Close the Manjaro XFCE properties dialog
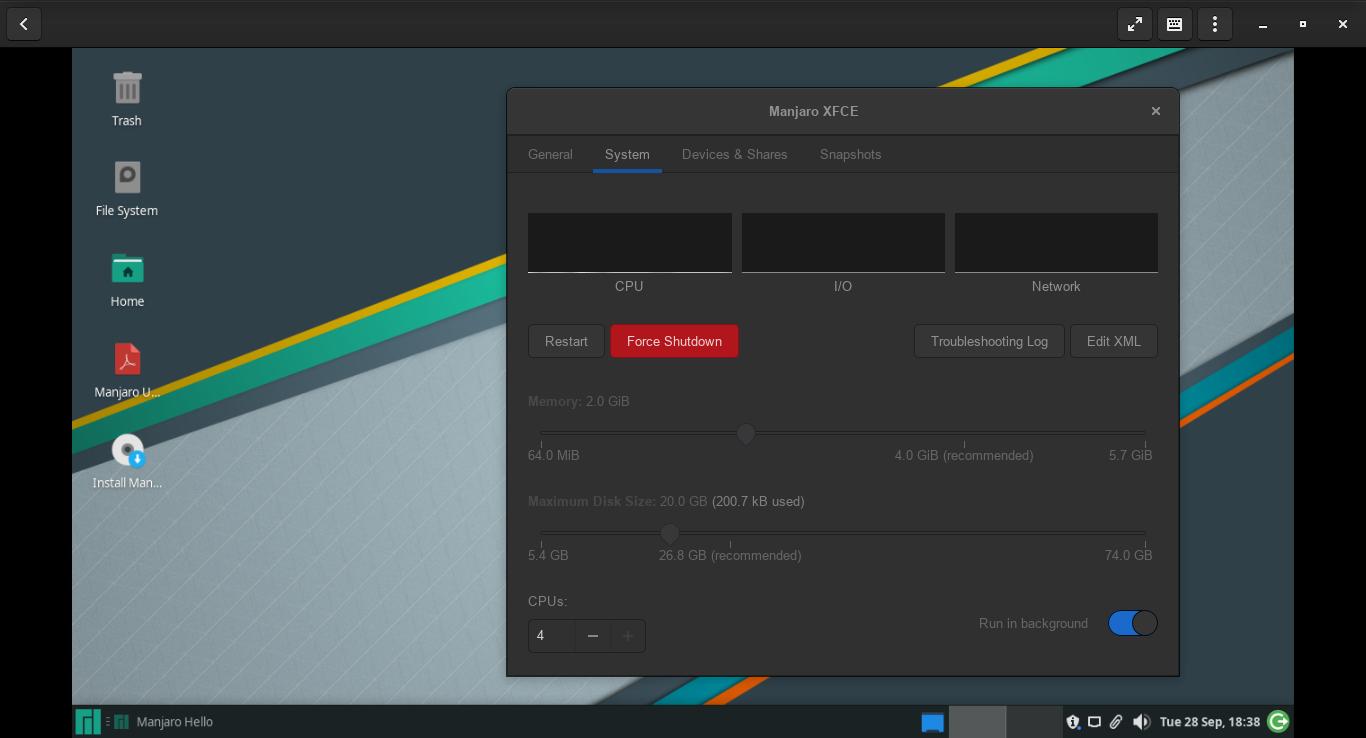The height and width of the screenshot is (738, 1366). [x=1156, y=111]
